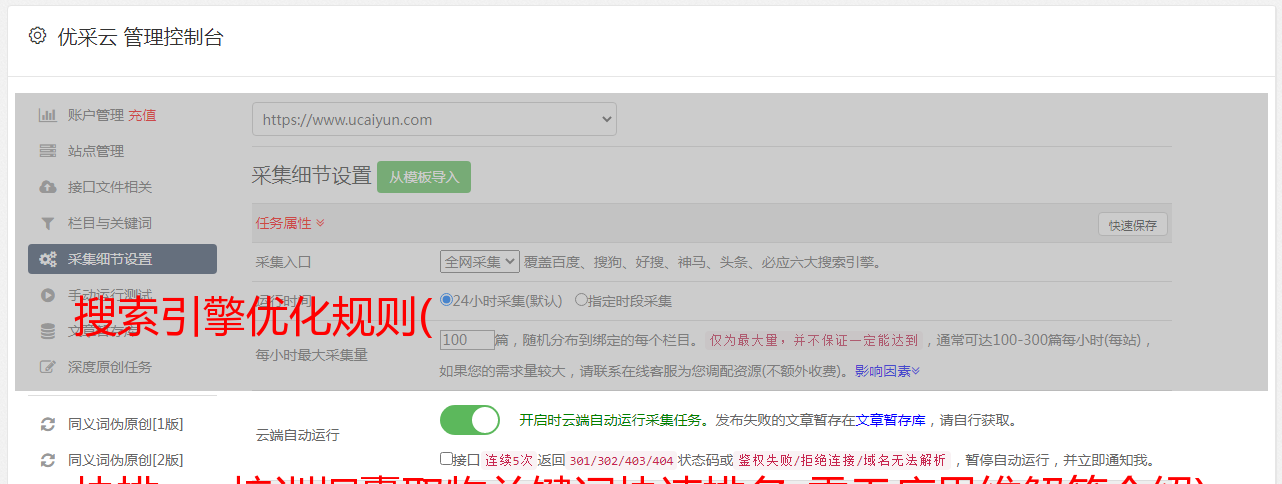Select 采集细节设置 in the sidebar
Image resolution: width=1282 pixels, height=484 pixels.
(122, 259)
